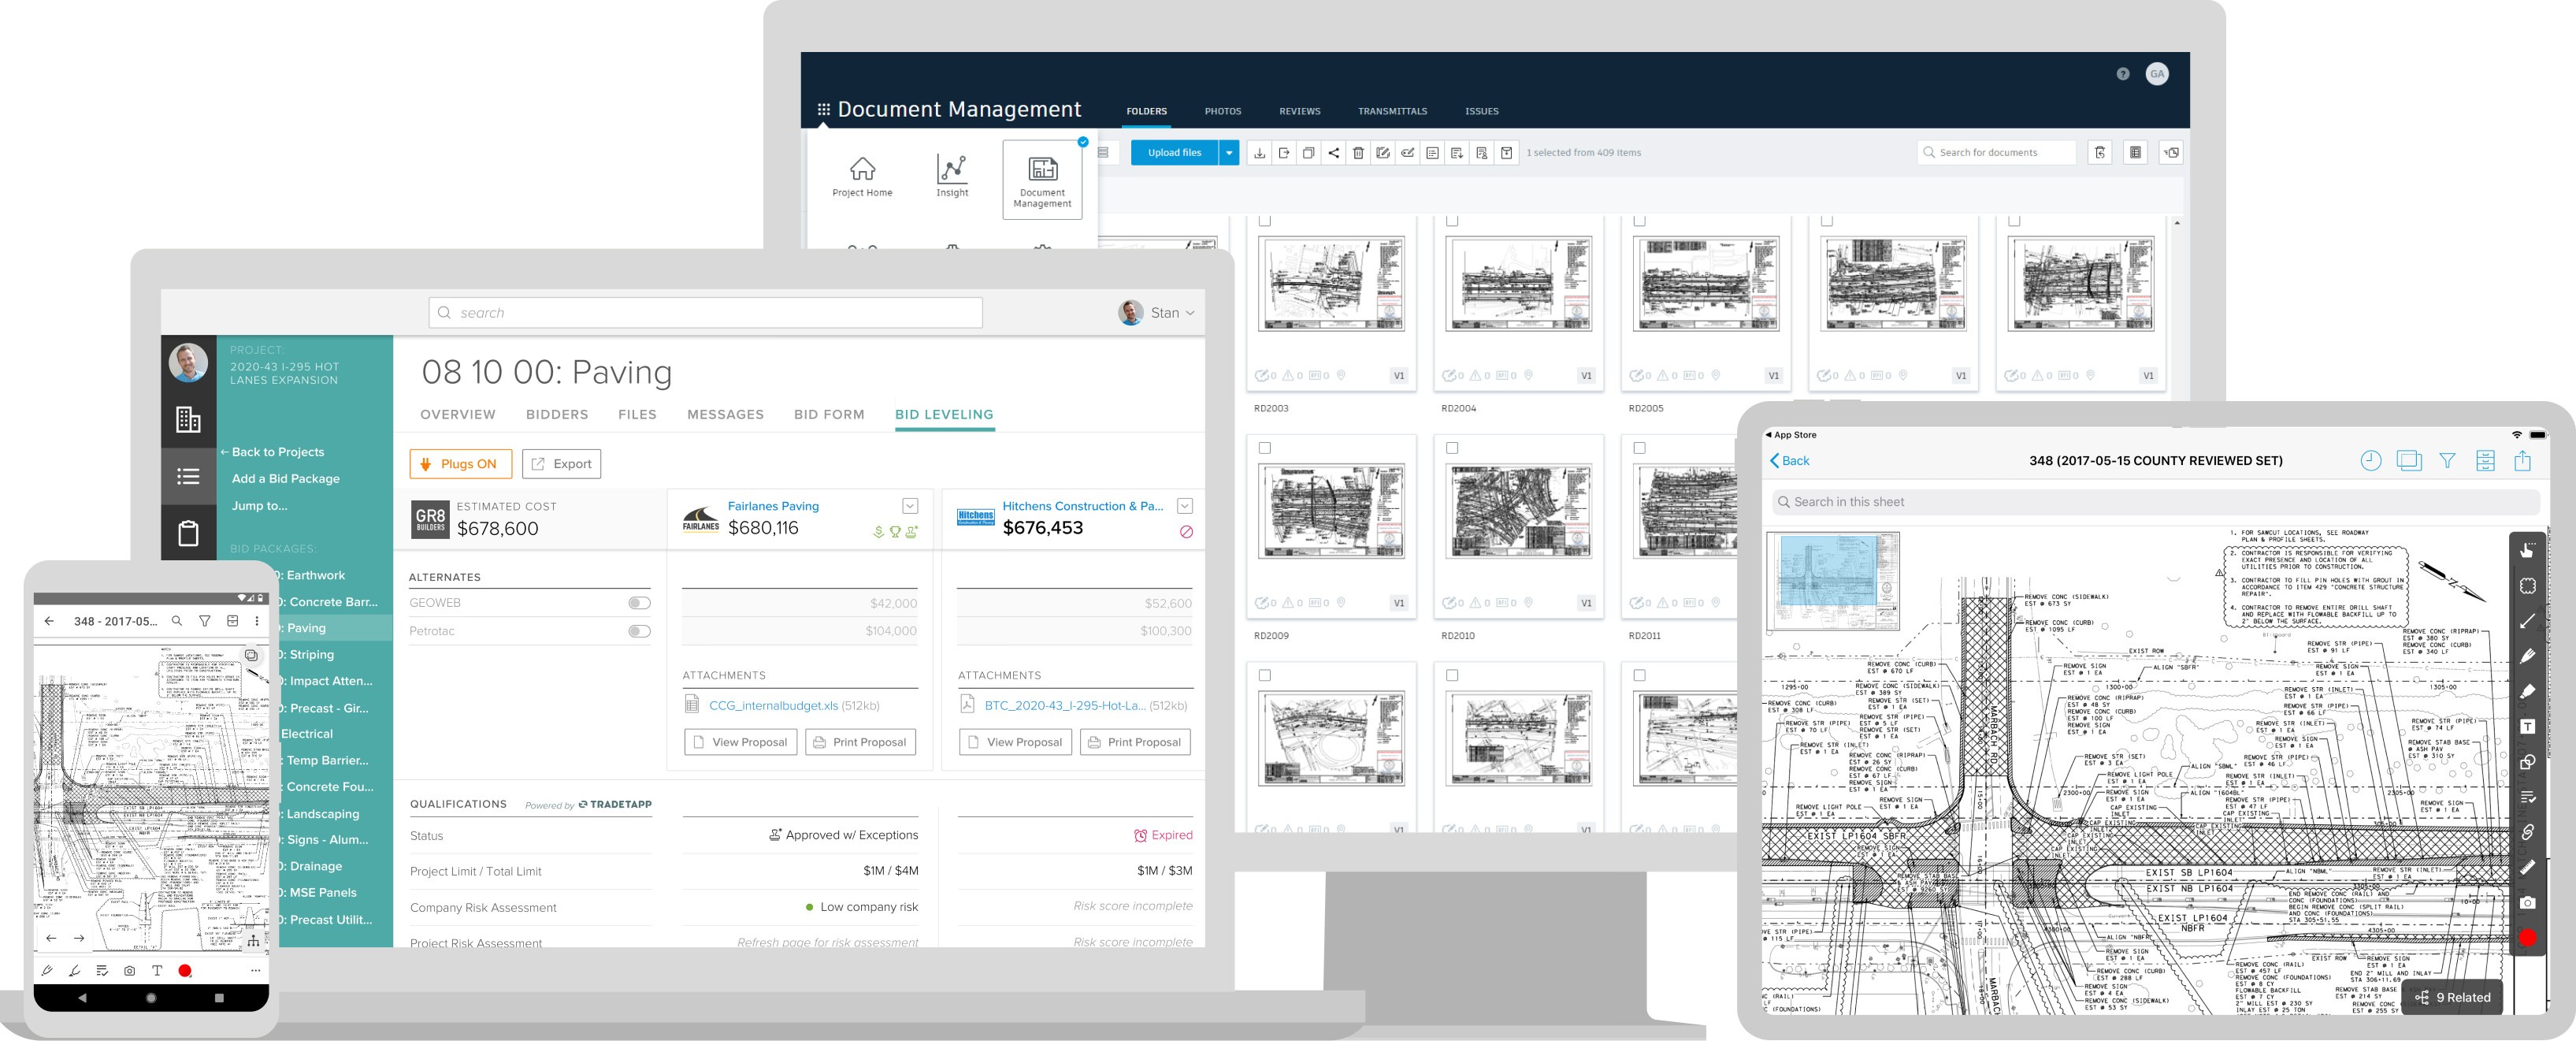2576x1041 pixels.
Task: Switch to the BID LEVELING tab
Action: (943, 415)
